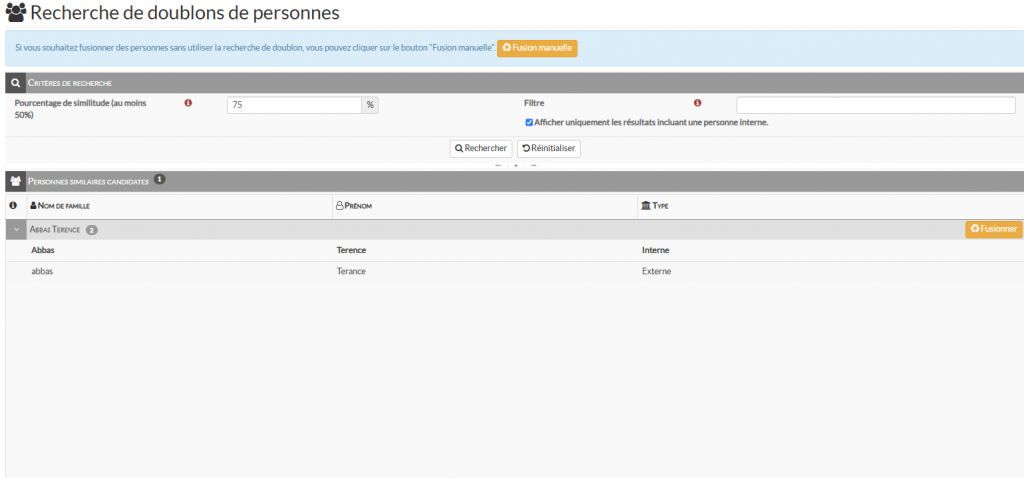Click the Rechercher button
Viewport: 1024px width, 478px height.
point(481,148)
